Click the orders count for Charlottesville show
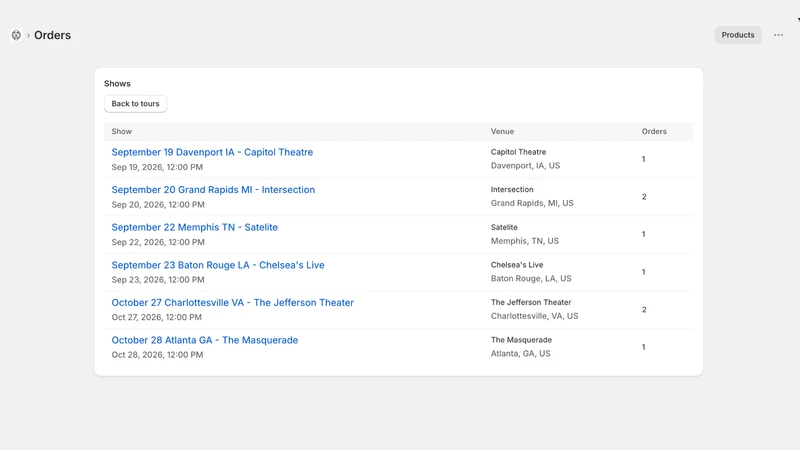Viewport: 800px width, 450px height. 644,310
